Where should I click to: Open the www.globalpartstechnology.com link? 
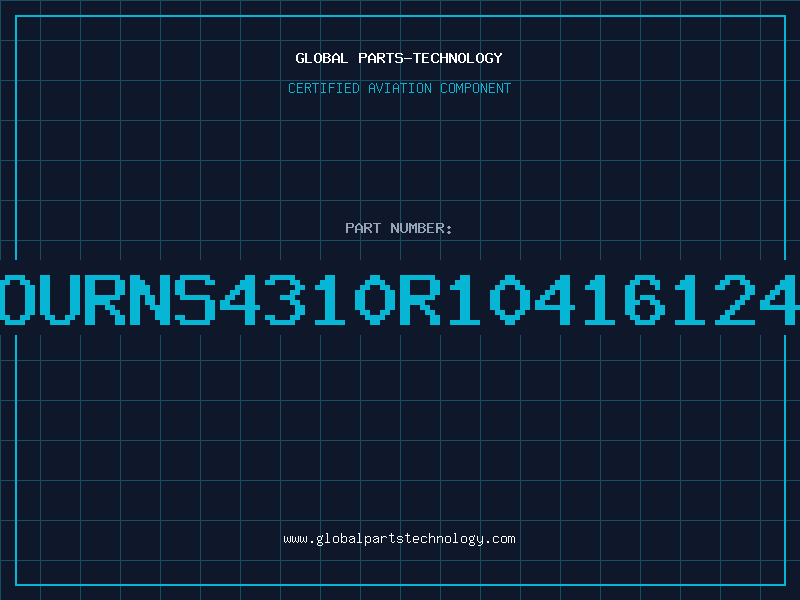399,539
